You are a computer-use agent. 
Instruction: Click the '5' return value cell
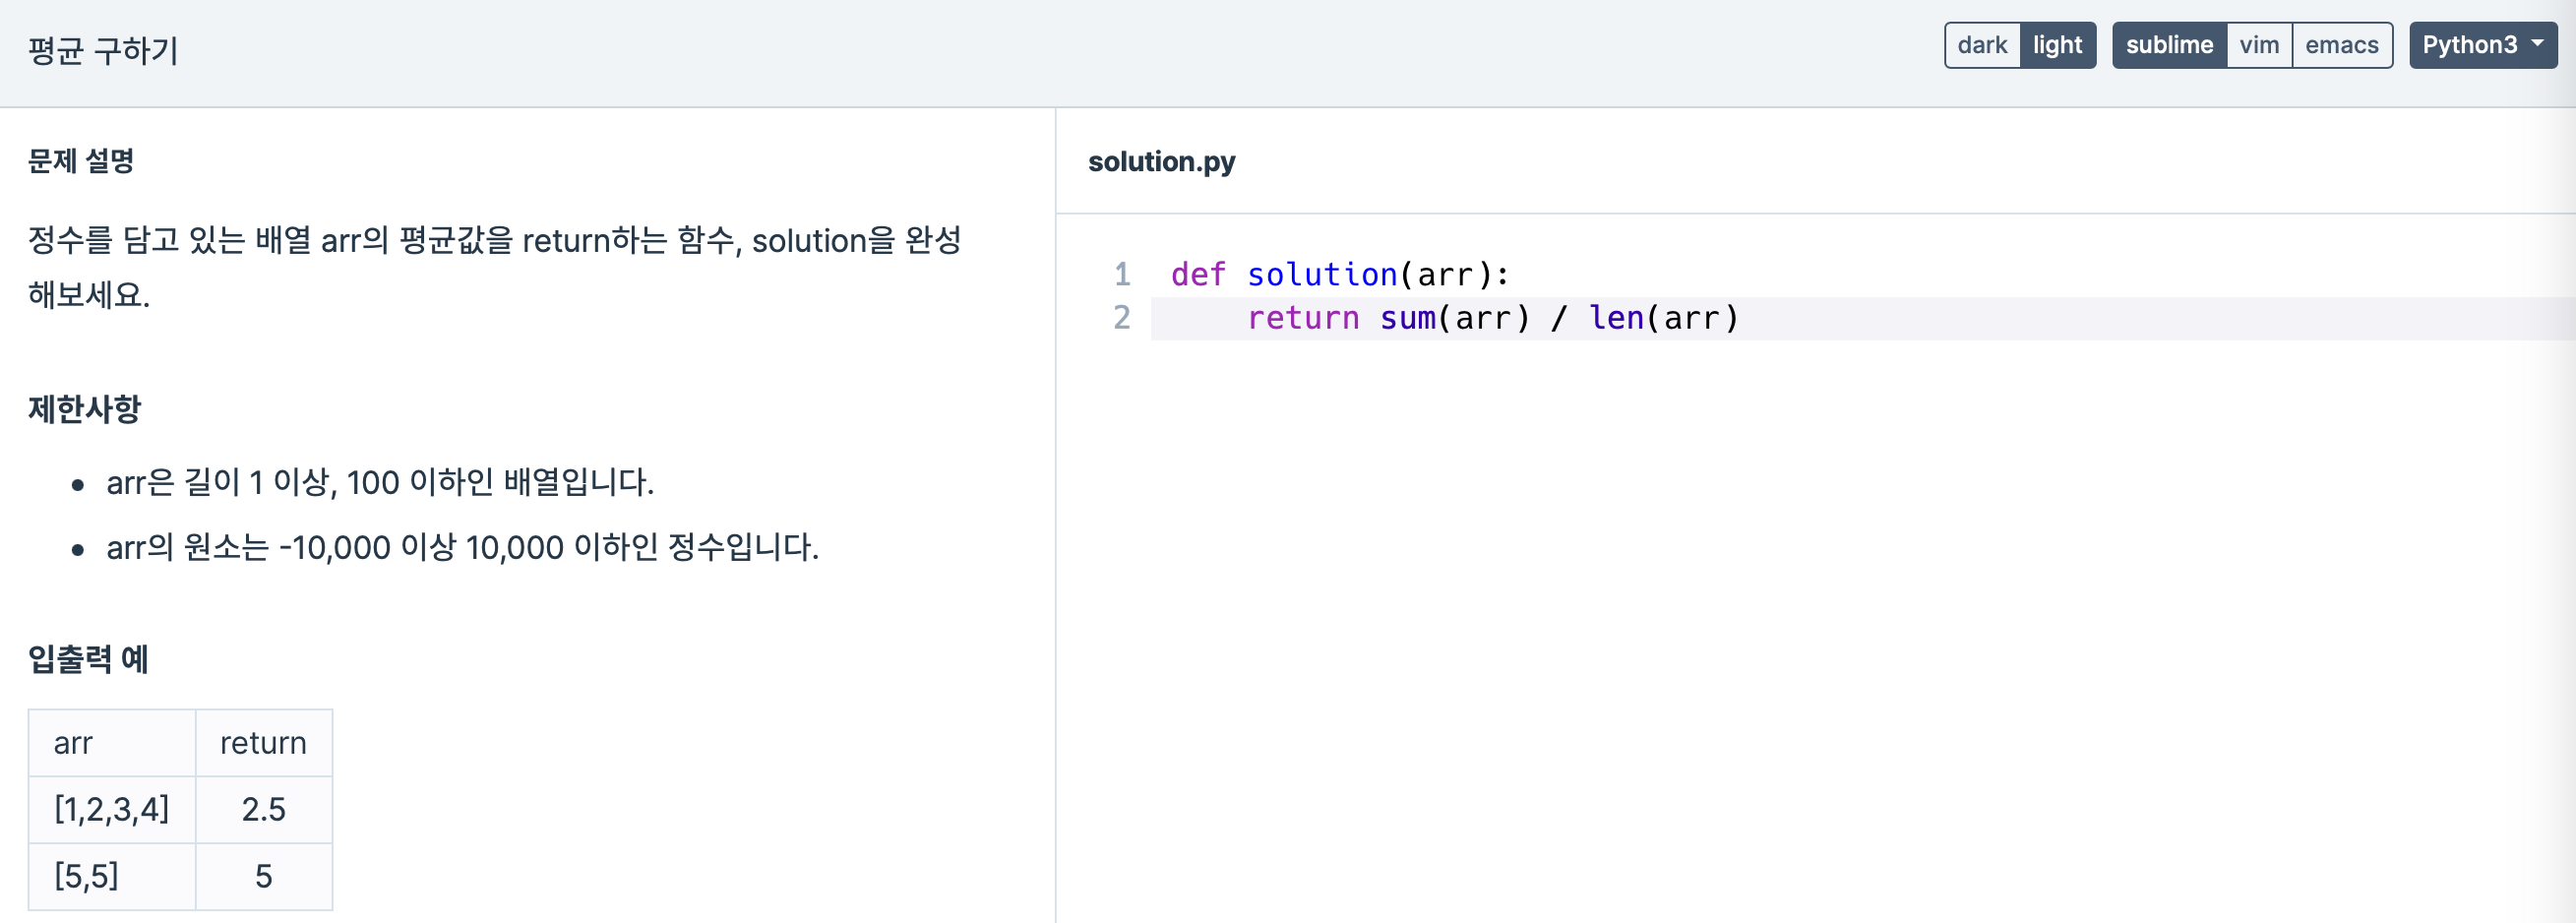pyautogui.click(x=264, y=876)
